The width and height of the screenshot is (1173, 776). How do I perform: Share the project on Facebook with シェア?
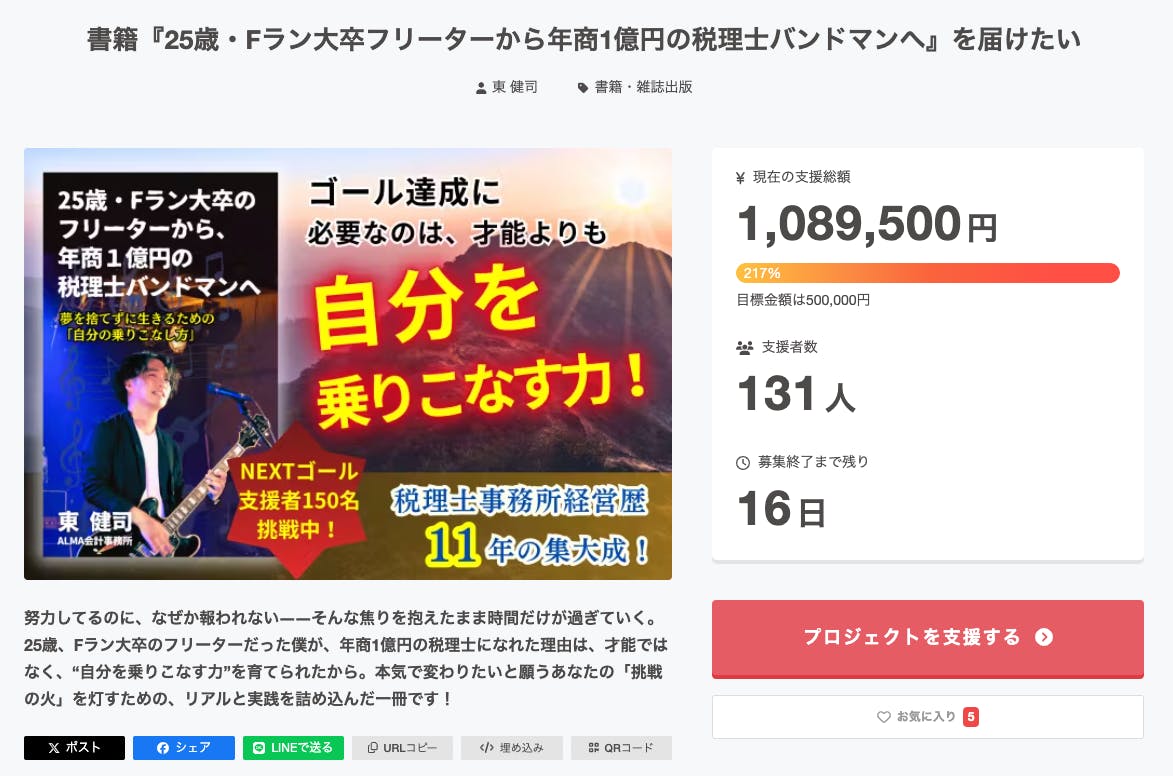pyautogui.click(x=184, y=748)
